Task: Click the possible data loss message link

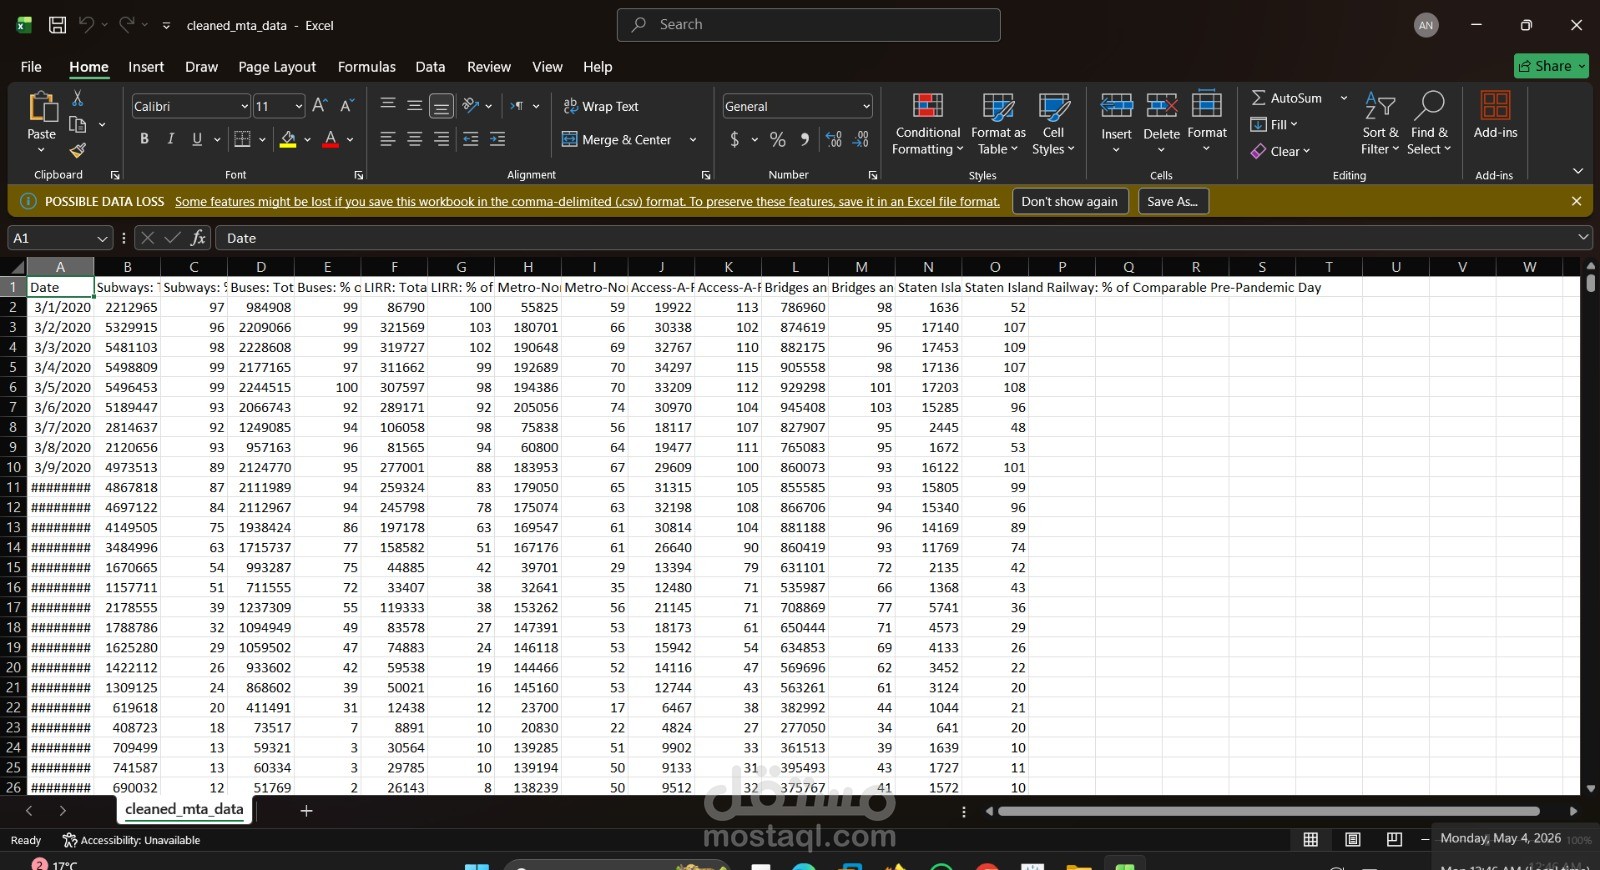Action: (587, 202)
